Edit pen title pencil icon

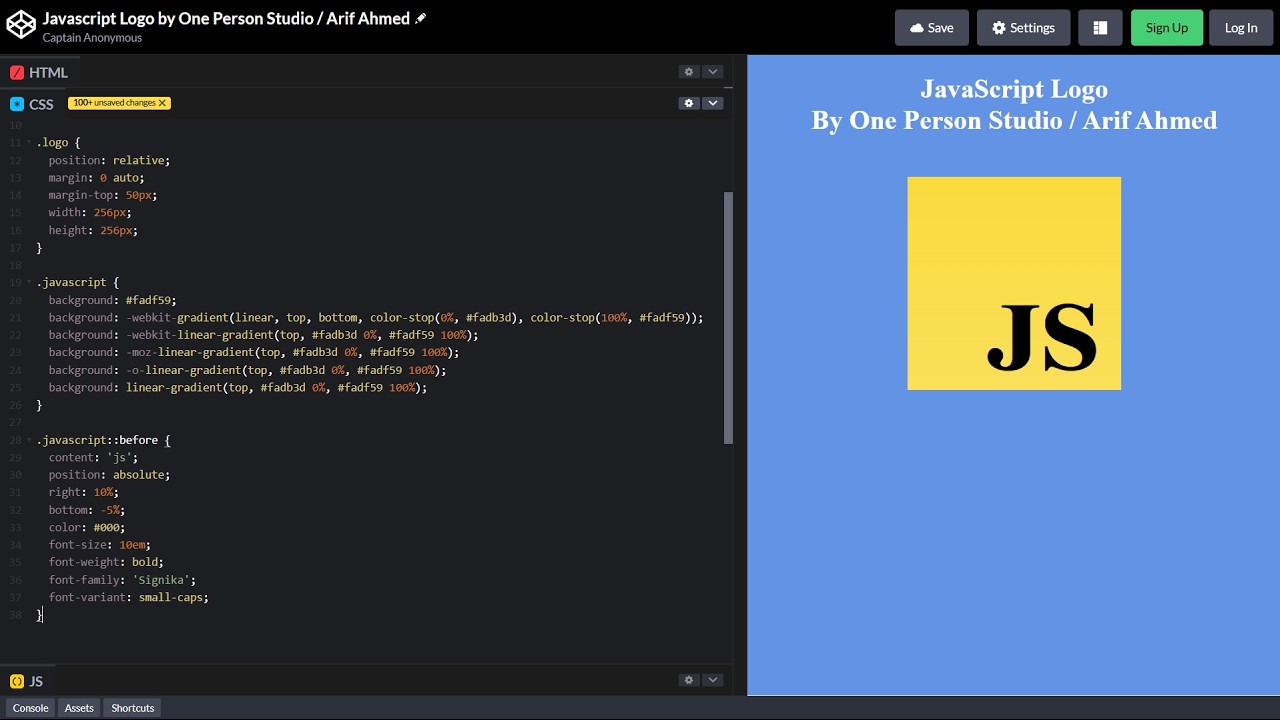tap(421, 19)
